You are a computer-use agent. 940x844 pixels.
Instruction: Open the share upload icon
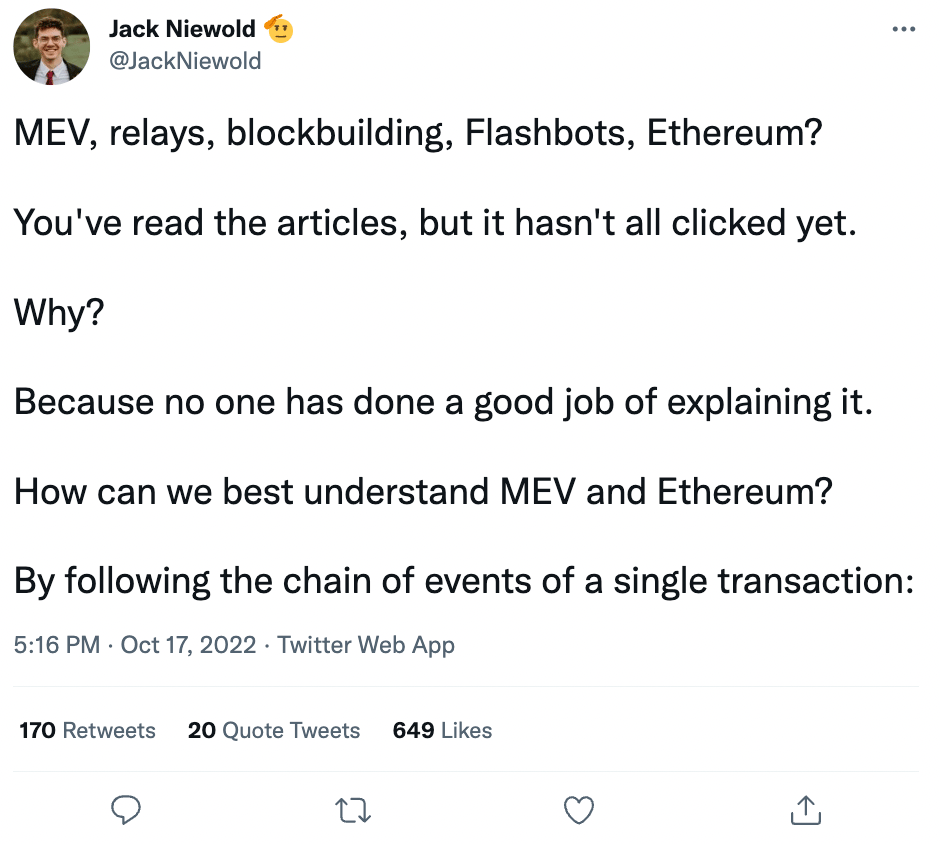point(806,810)
